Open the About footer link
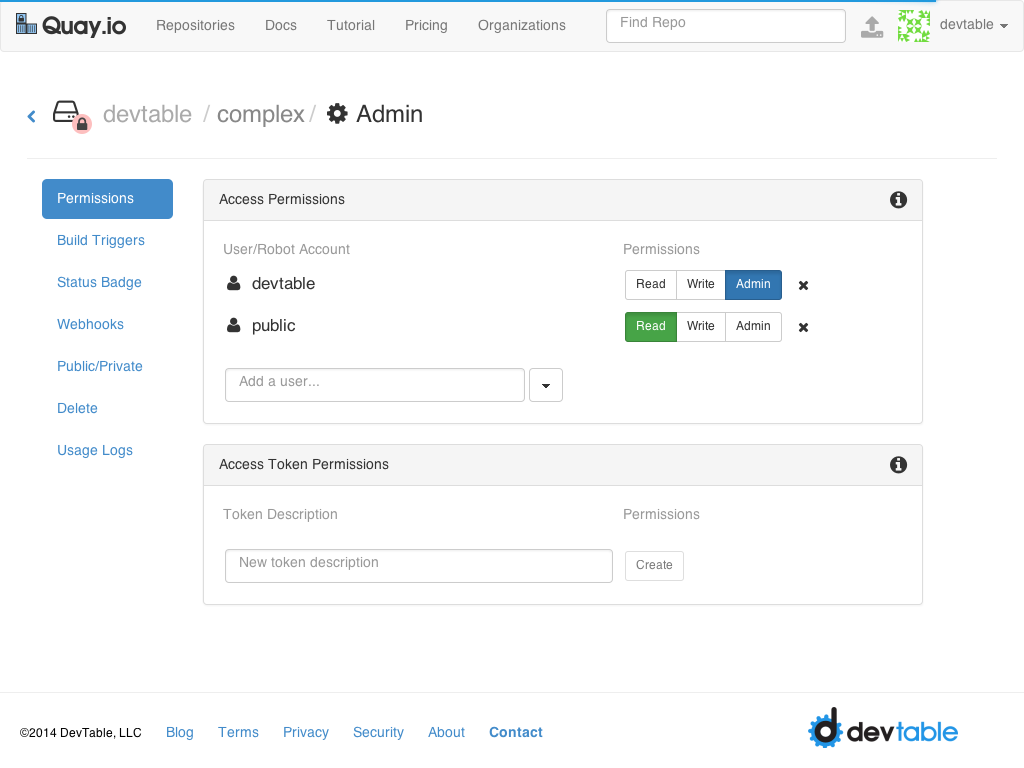Screen dimensions: 1024x768 point(447,732)
